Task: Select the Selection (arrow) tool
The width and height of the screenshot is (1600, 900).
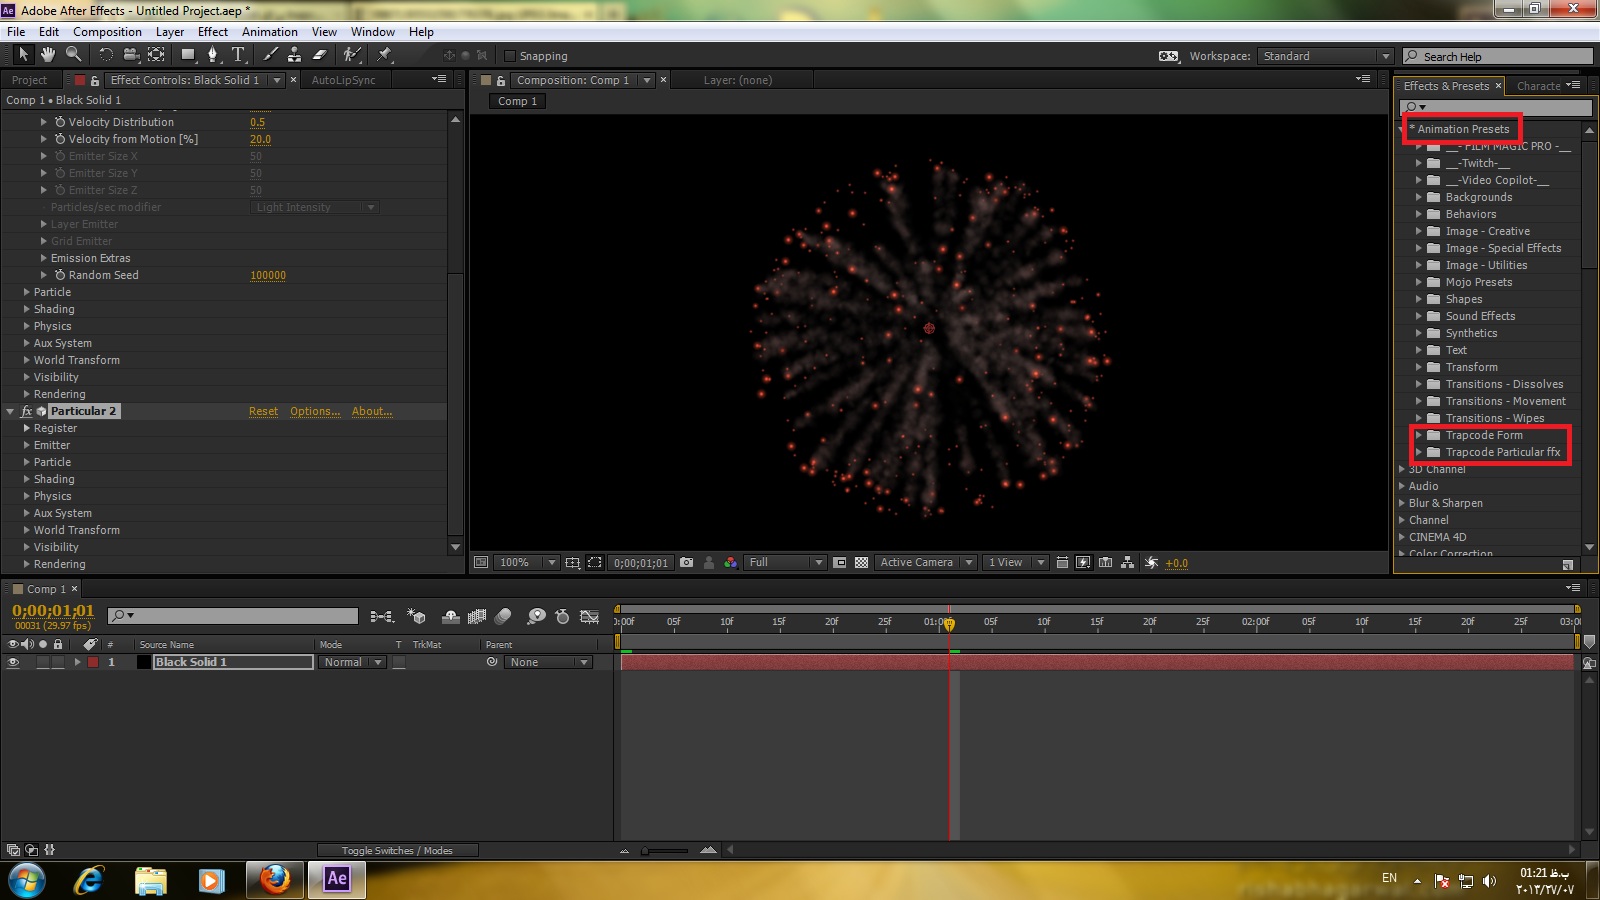Action: 23,55
